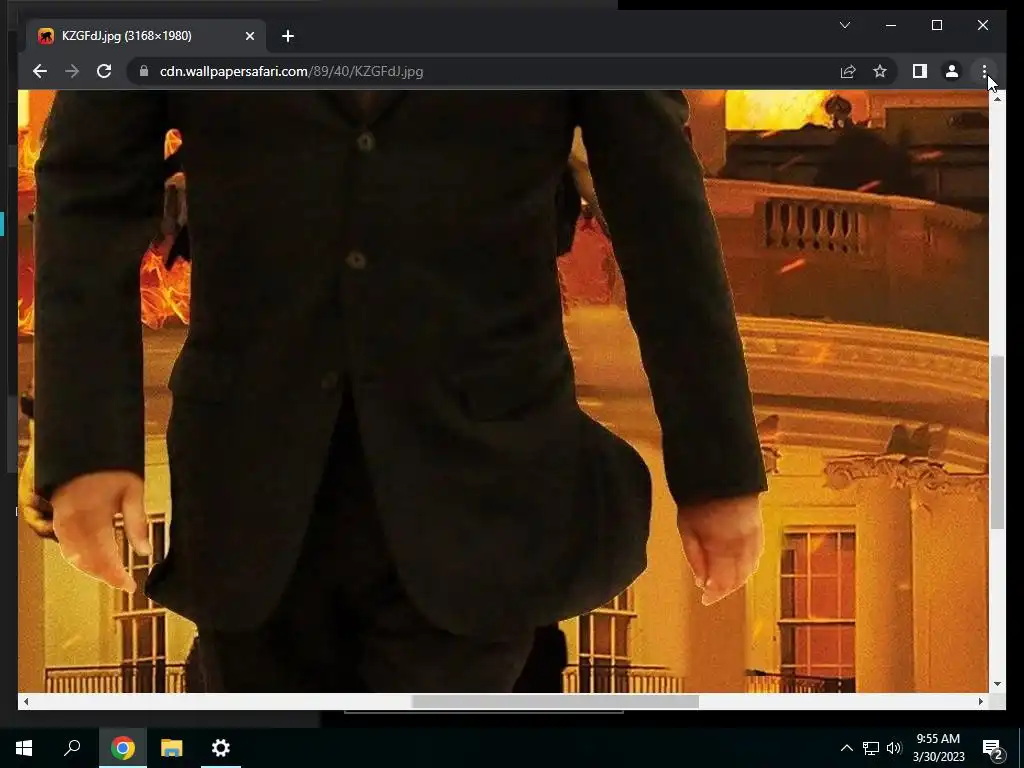Click the scroll right arrow
Image resolution: width=1024 pixels, height=768 pixels.
(981, 701)
